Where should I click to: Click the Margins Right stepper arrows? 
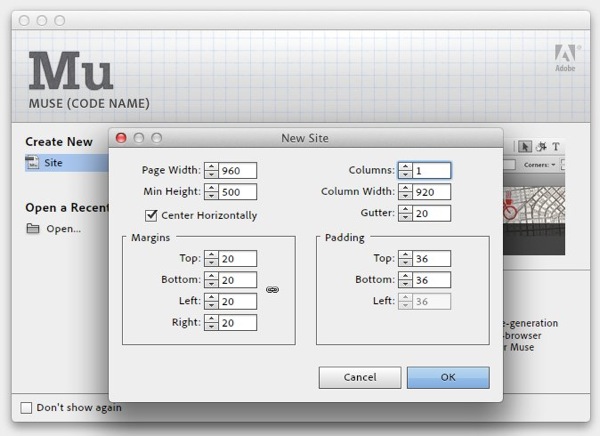[x=211, y=323]
